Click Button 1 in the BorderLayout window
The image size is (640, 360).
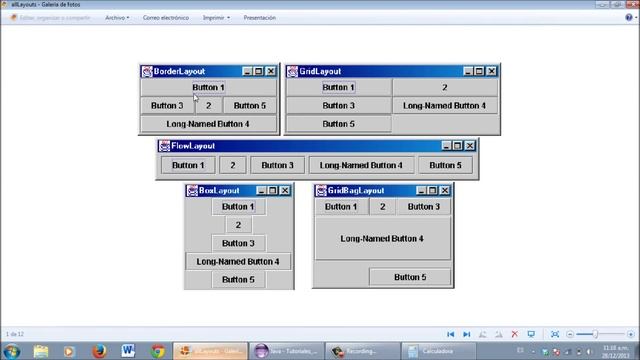tap(208, 87)
